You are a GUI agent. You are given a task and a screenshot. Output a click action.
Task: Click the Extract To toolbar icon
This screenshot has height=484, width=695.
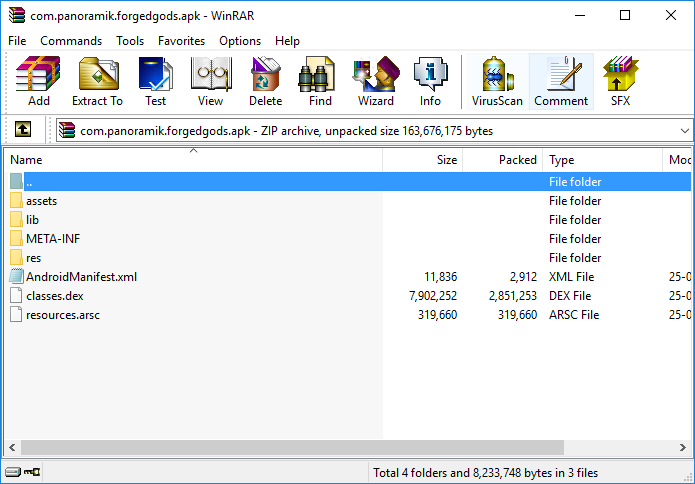coord(98,81)
